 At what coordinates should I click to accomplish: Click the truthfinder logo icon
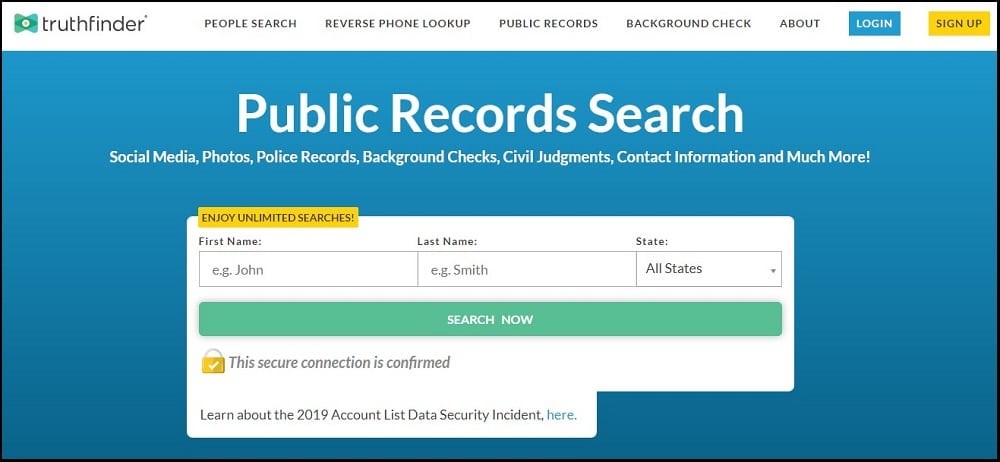click(26, 24)
